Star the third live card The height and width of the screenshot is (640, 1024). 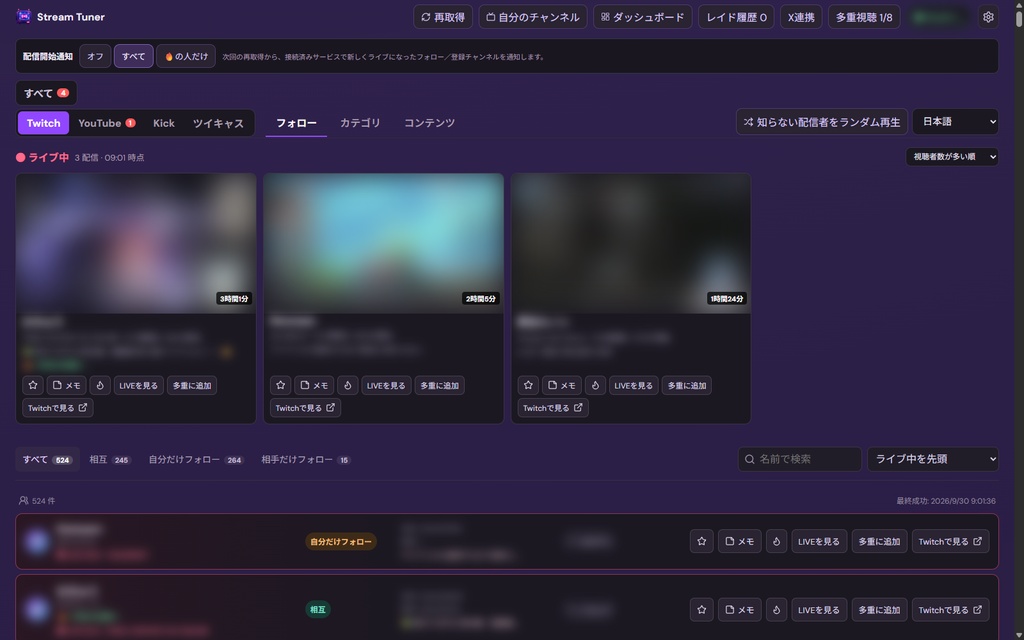coord(528,385)
